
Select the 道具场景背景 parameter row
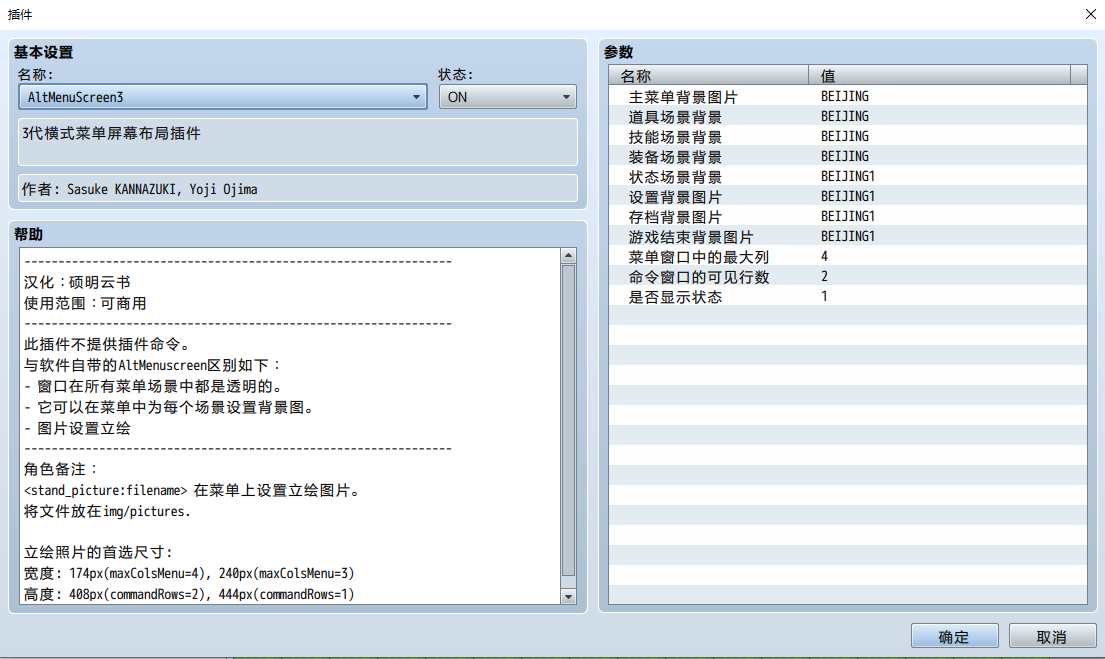tap(848, 116)
